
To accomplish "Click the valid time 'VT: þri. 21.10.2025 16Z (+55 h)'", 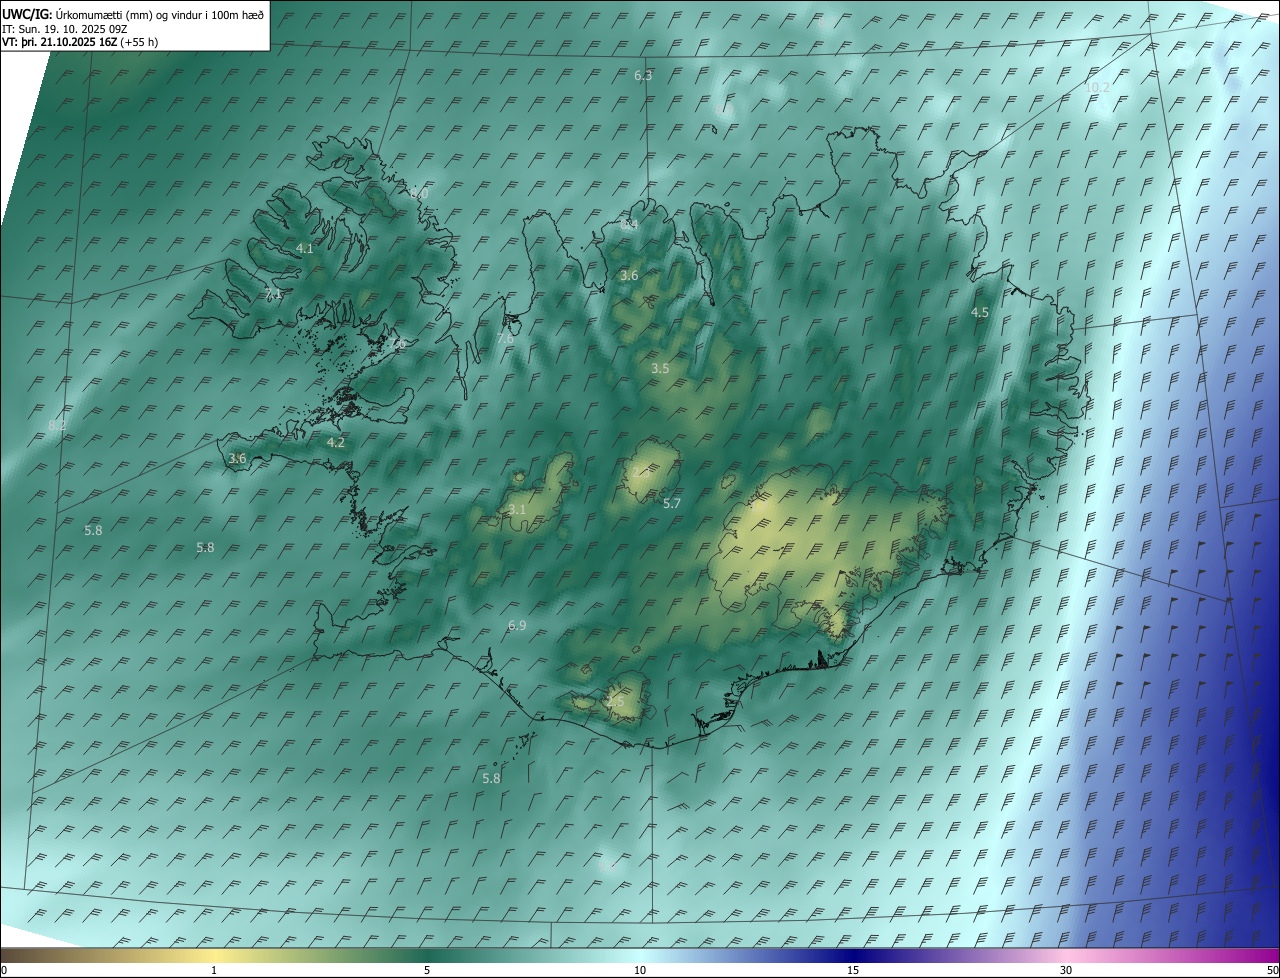I will [80, 42].
